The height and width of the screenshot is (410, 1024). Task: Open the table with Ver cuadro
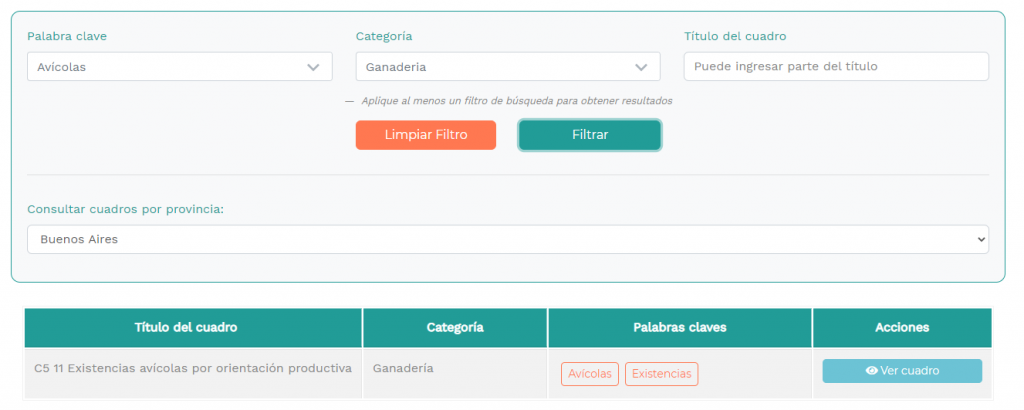click(902, 371)
